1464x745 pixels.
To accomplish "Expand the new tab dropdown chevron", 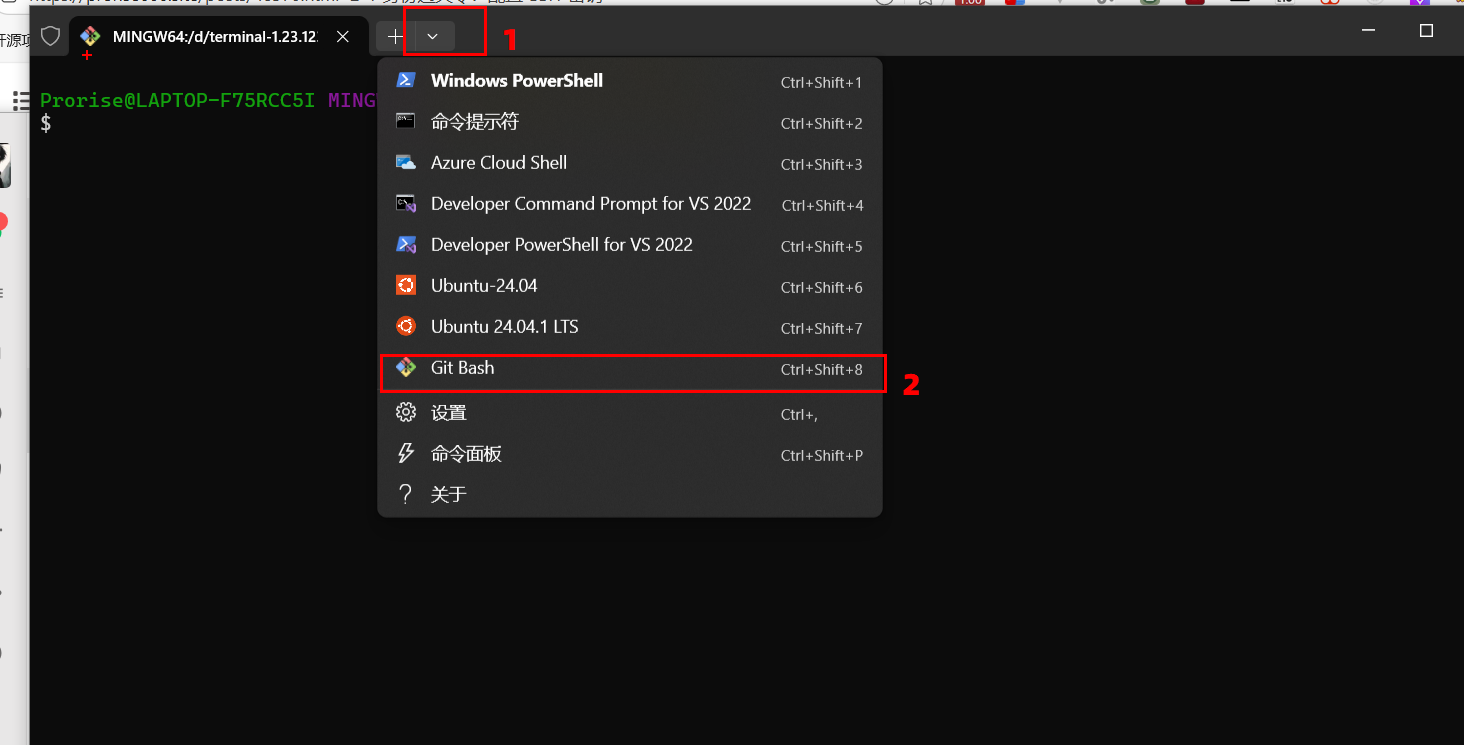I will 433,37.
